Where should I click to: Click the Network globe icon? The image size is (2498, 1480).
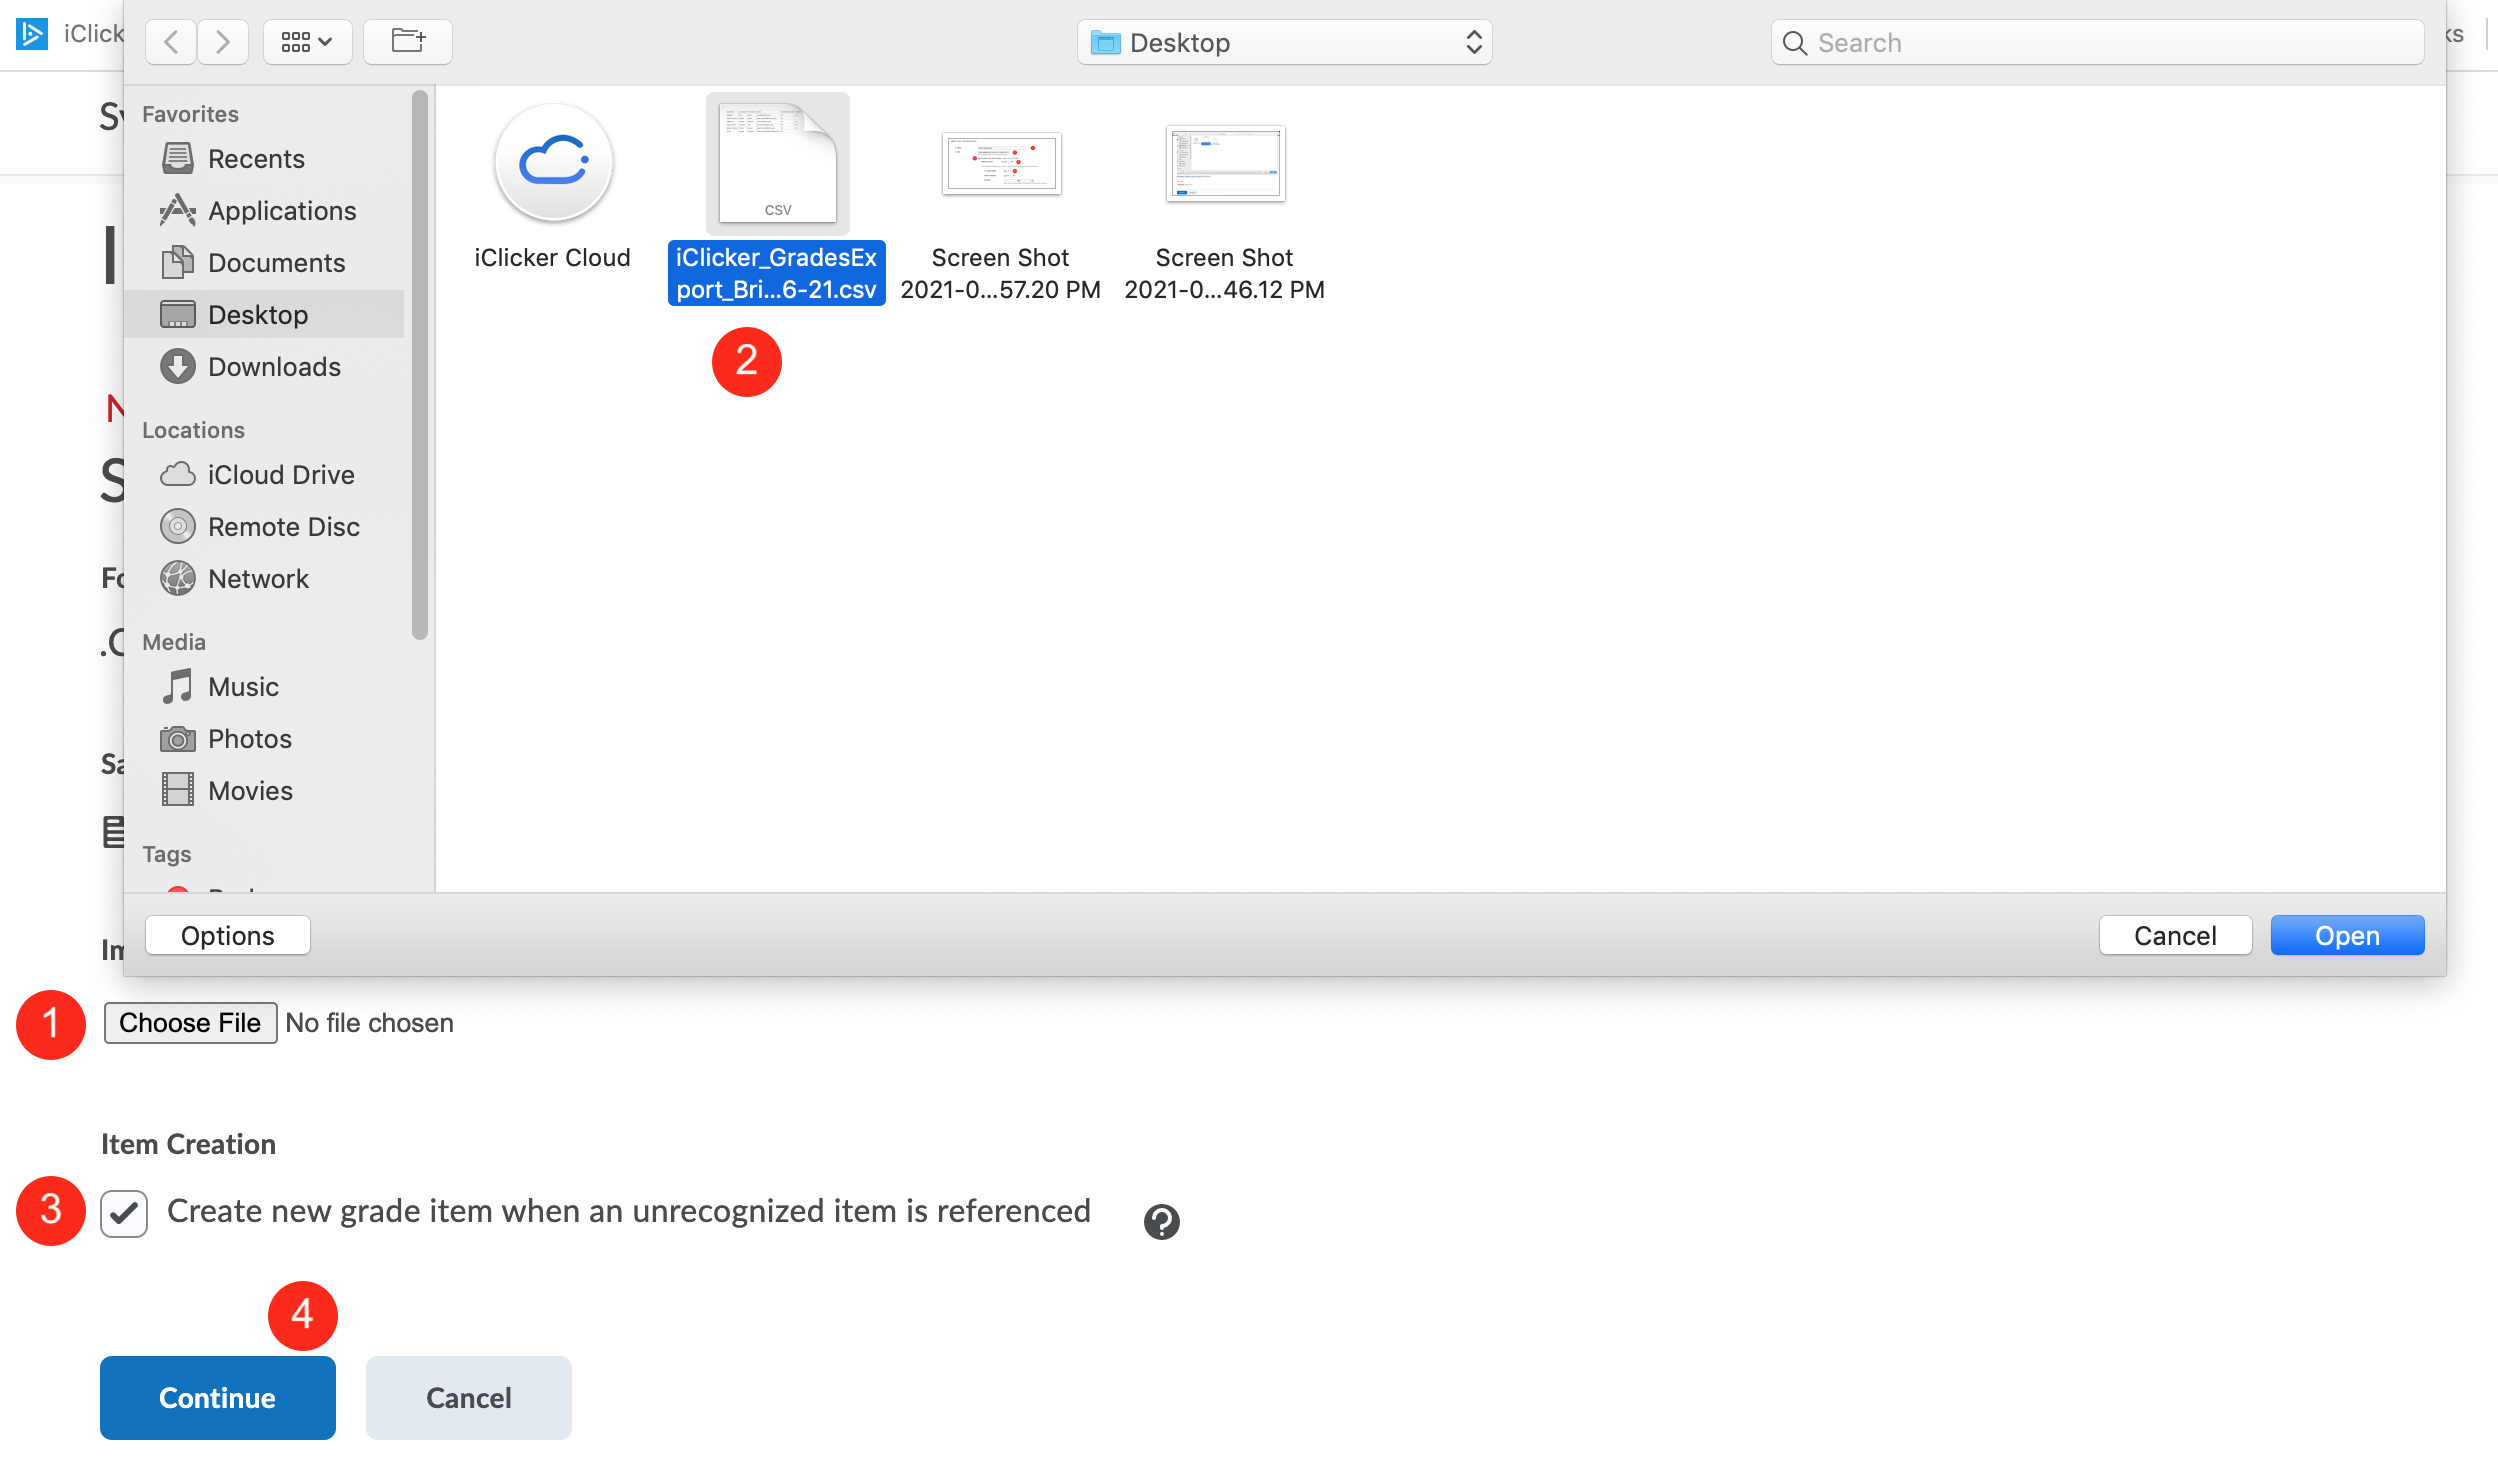tap(178, 578)
